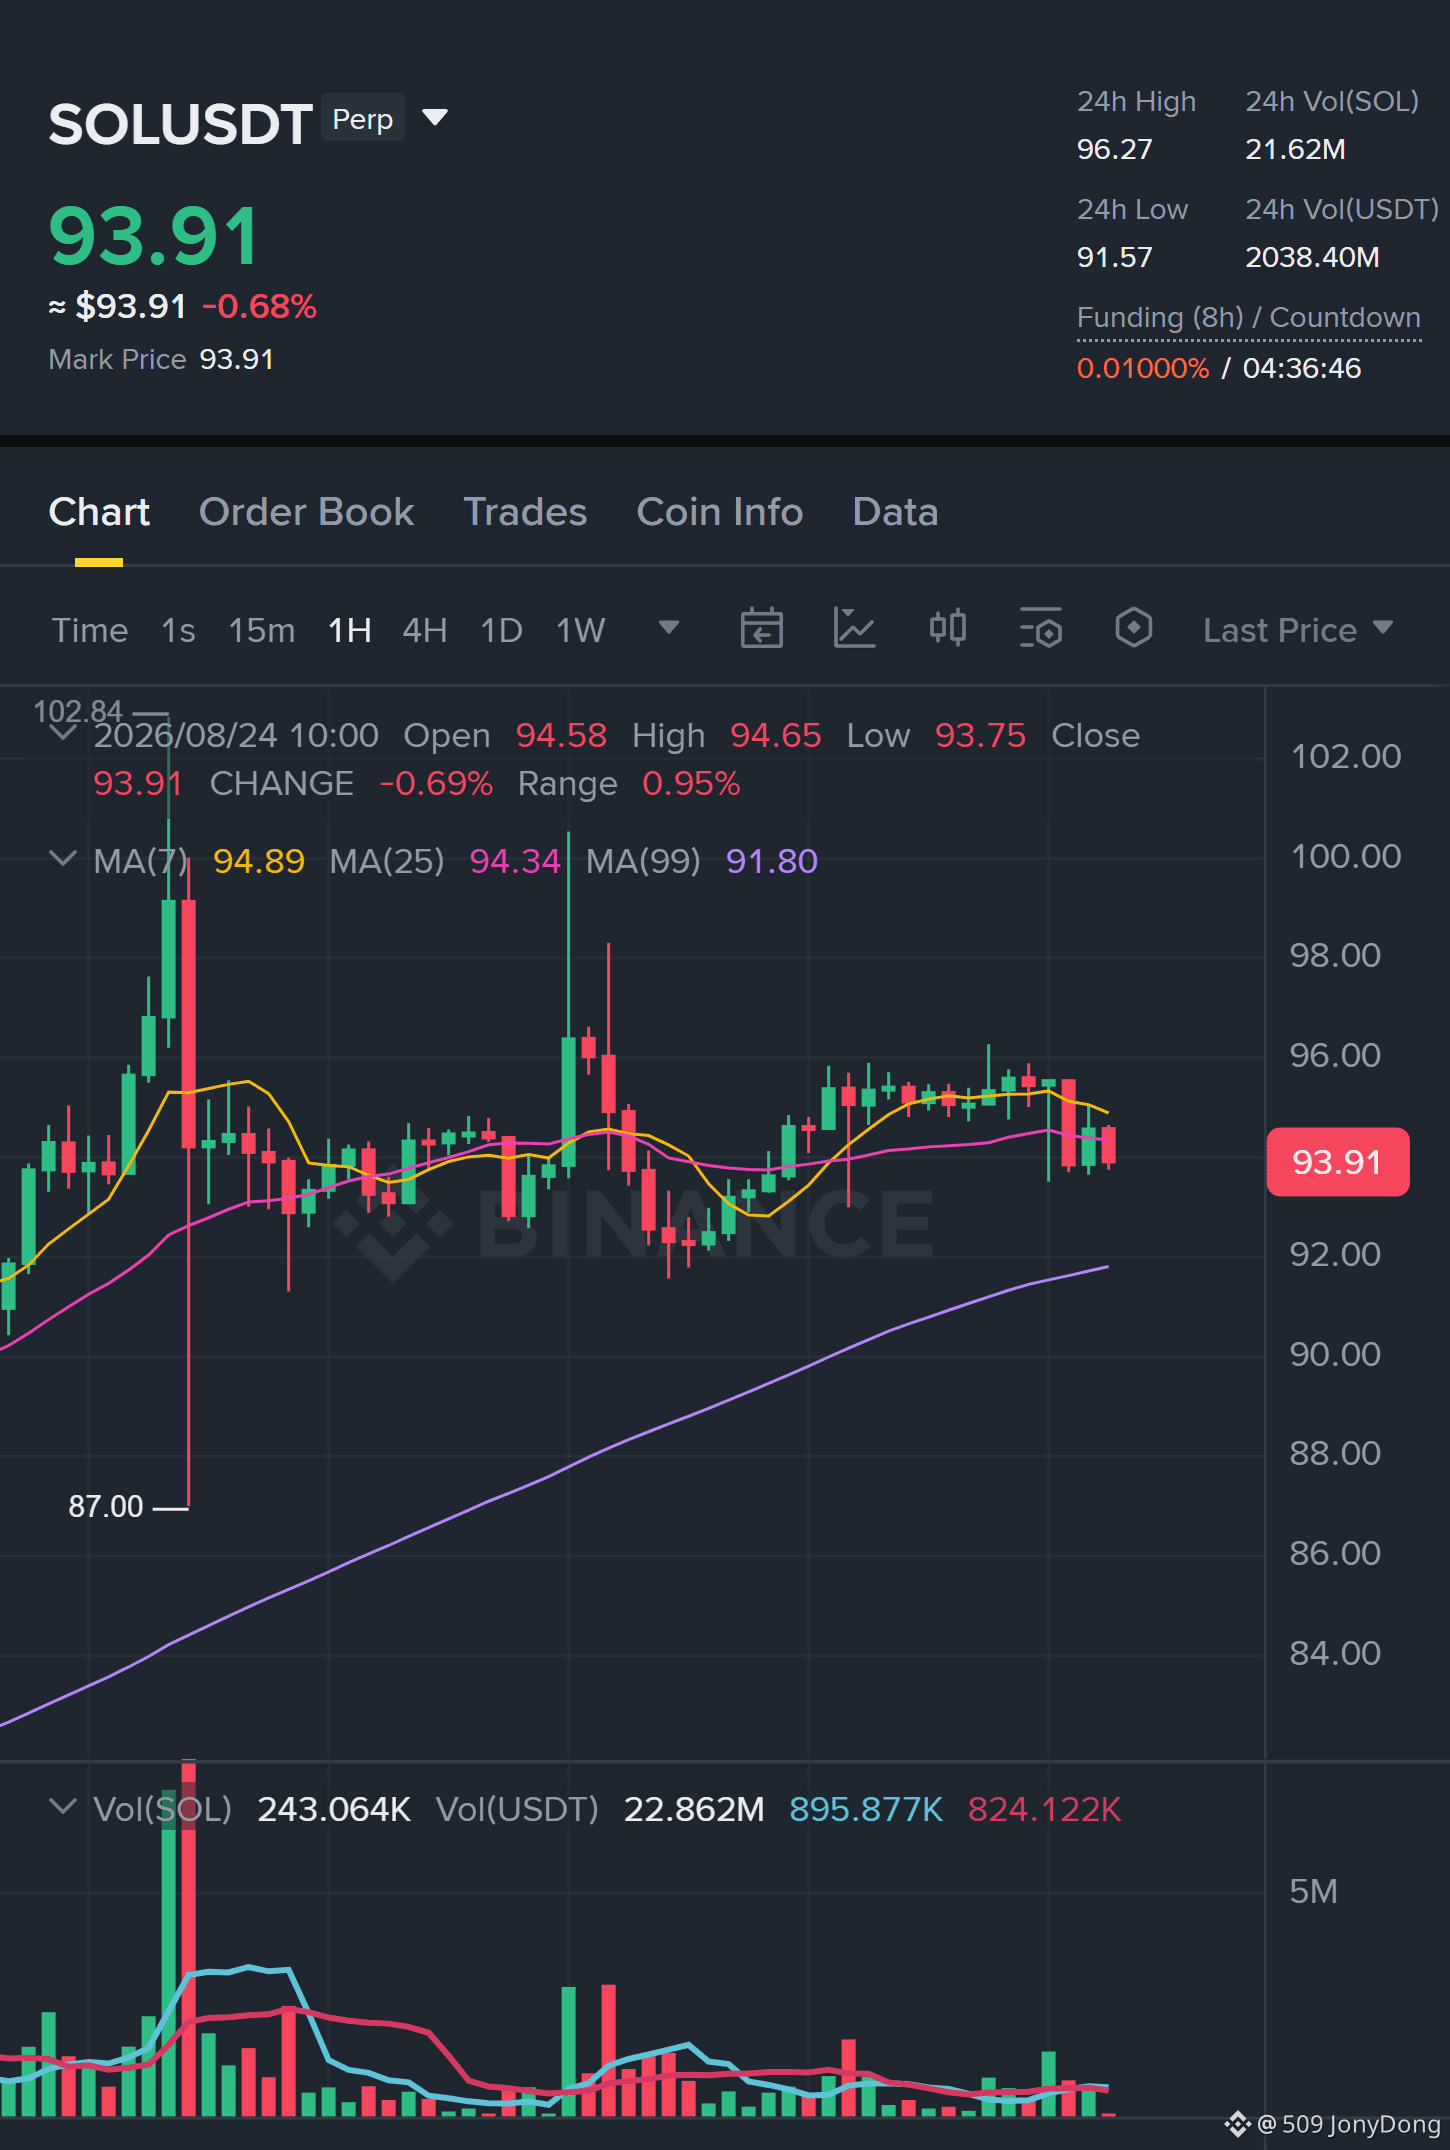Tap the 24h High value 96.27

[1115, 149]
